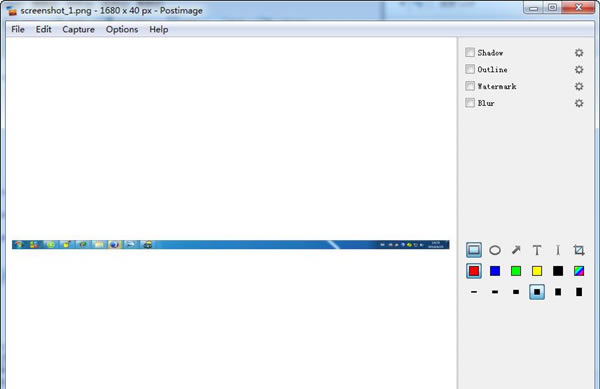Maximize the Postimage window
Screen dimensions: 600x389
552,8
